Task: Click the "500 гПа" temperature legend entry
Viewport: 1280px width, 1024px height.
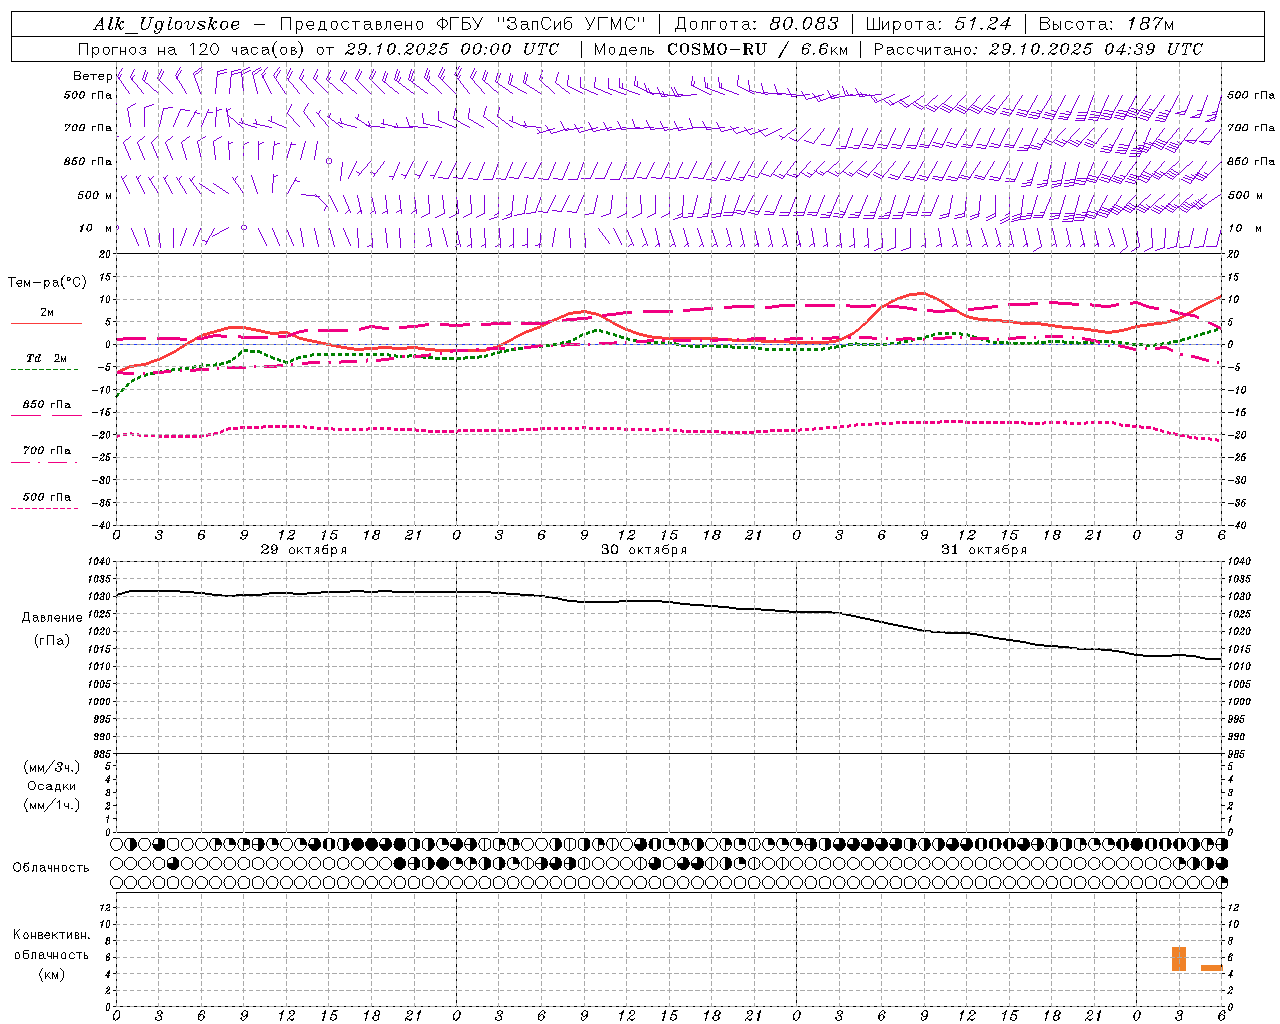Action: 47,497
